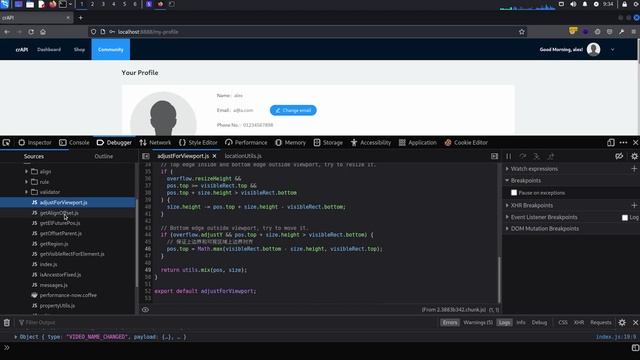Viewport: 640px width, 360px height.
Task: Collapse the sources pane toggle icon
Action: (146, 156)
